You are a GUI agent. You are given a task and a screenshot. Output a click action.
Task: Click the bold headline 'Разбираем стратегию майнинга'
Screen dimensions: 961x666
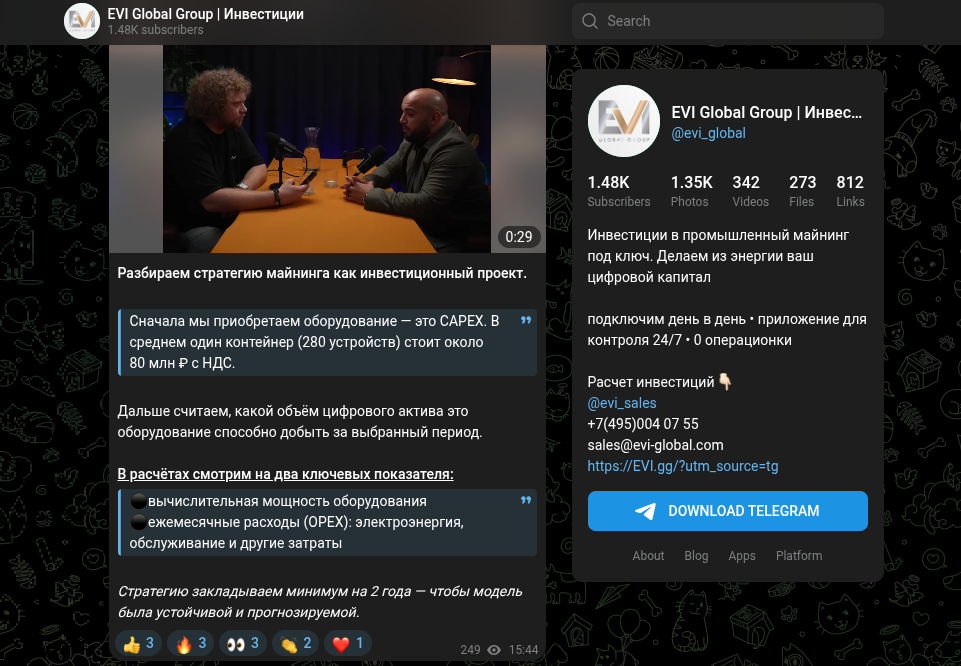click(x=322, y=273)
